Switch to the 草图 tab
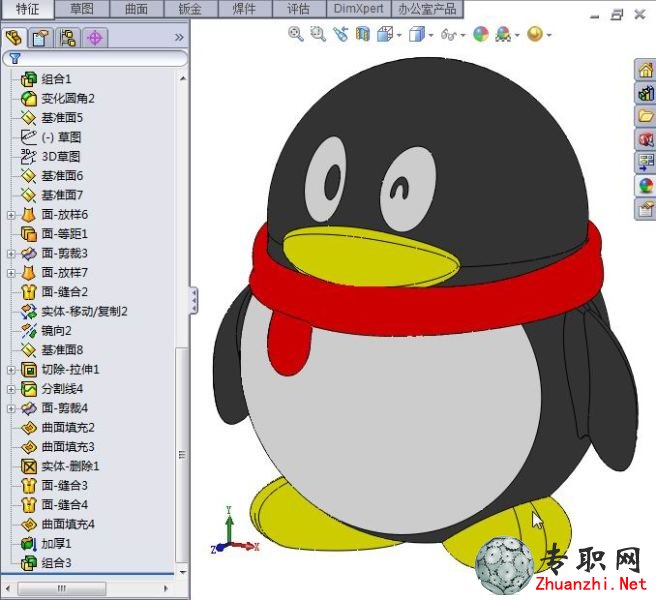 point(82,9)
